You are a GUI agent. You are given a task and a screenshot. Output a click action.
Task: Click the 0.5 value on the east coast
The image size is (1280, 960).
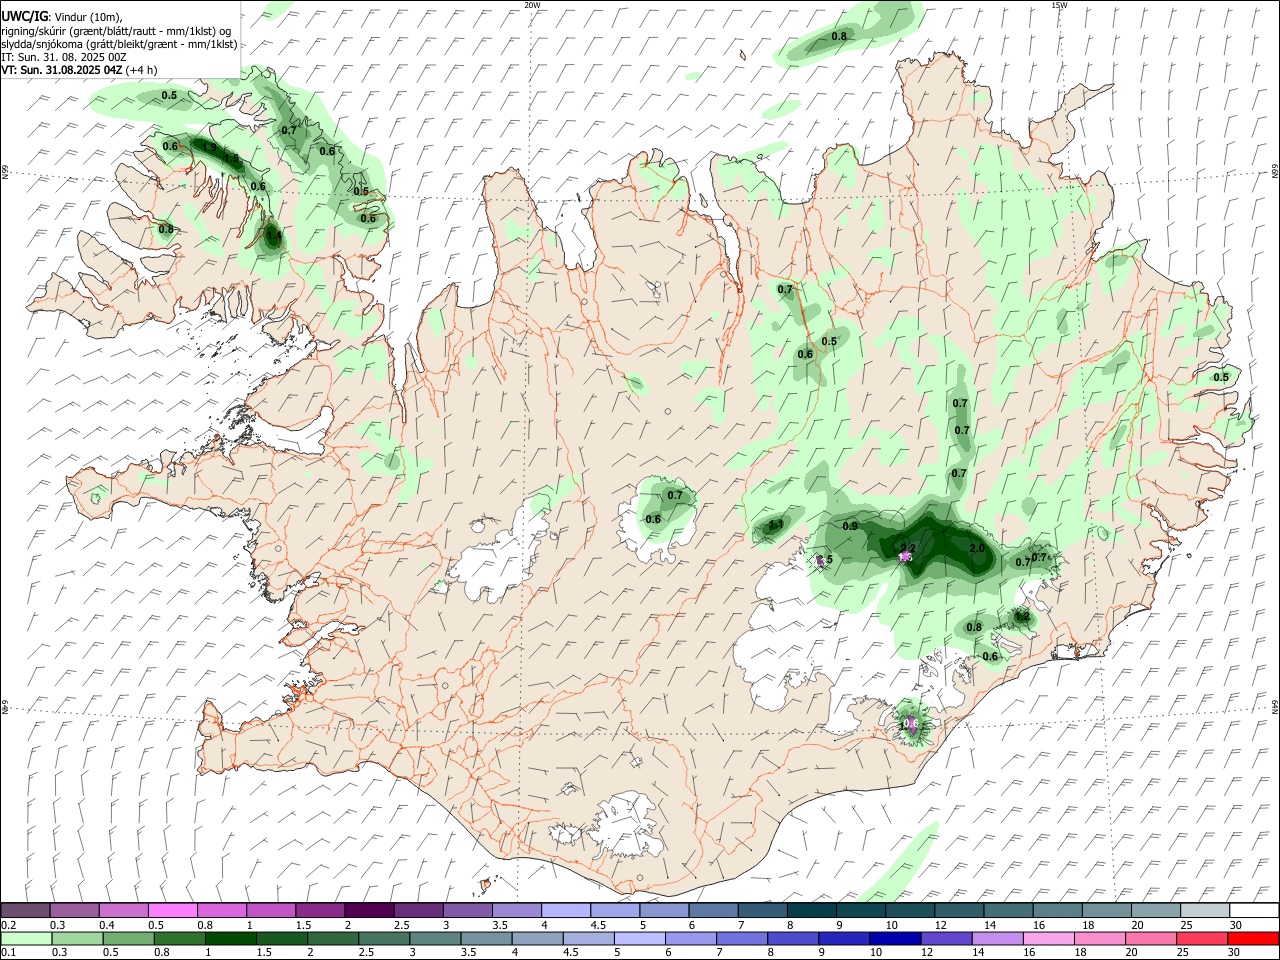click(x=1221, y=377)
